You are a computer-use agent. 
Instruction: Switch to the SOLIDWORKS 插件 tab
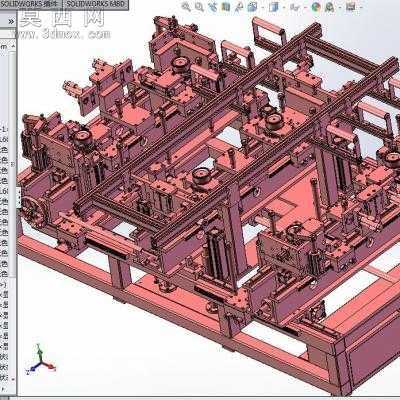[x=31, y=4]
